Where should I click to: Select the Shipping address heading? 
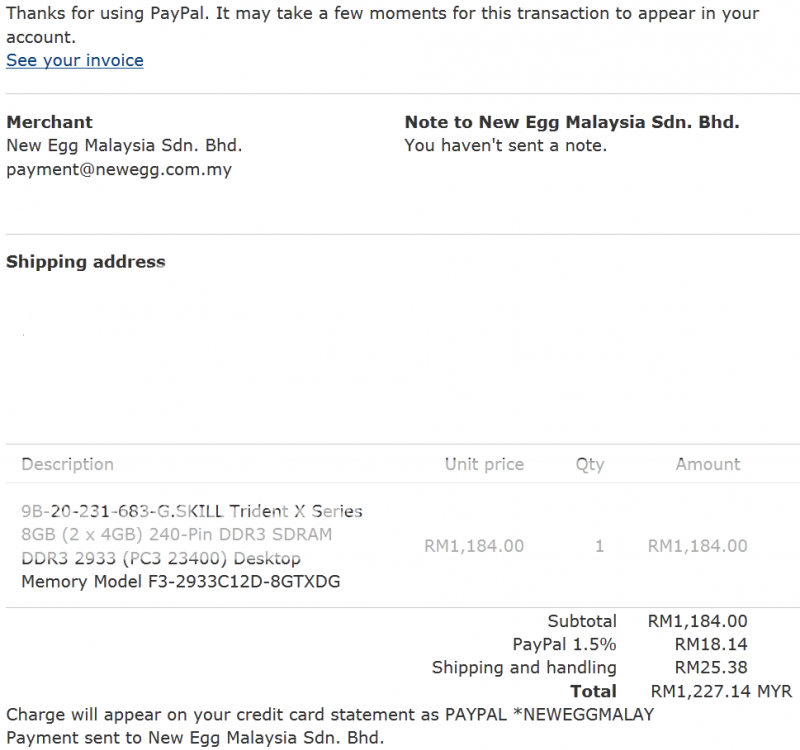pyautogui.click(x=86, y=262)
